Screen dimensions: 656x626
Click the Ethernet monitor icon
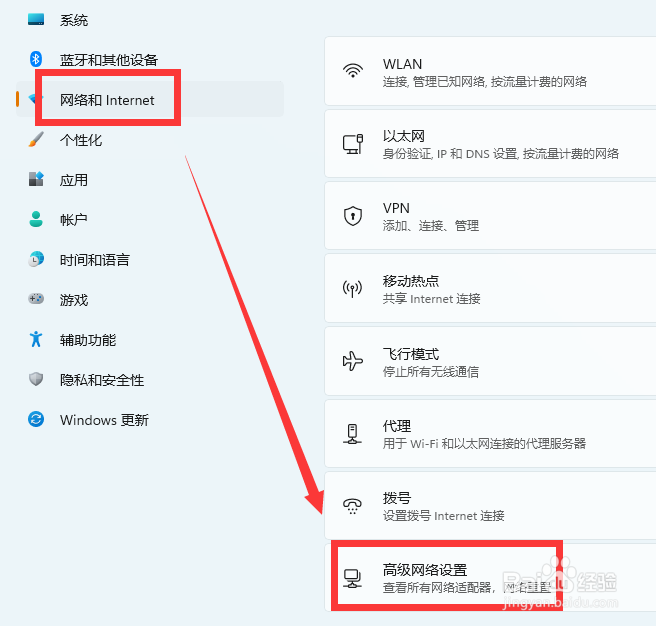coord(353,144)
